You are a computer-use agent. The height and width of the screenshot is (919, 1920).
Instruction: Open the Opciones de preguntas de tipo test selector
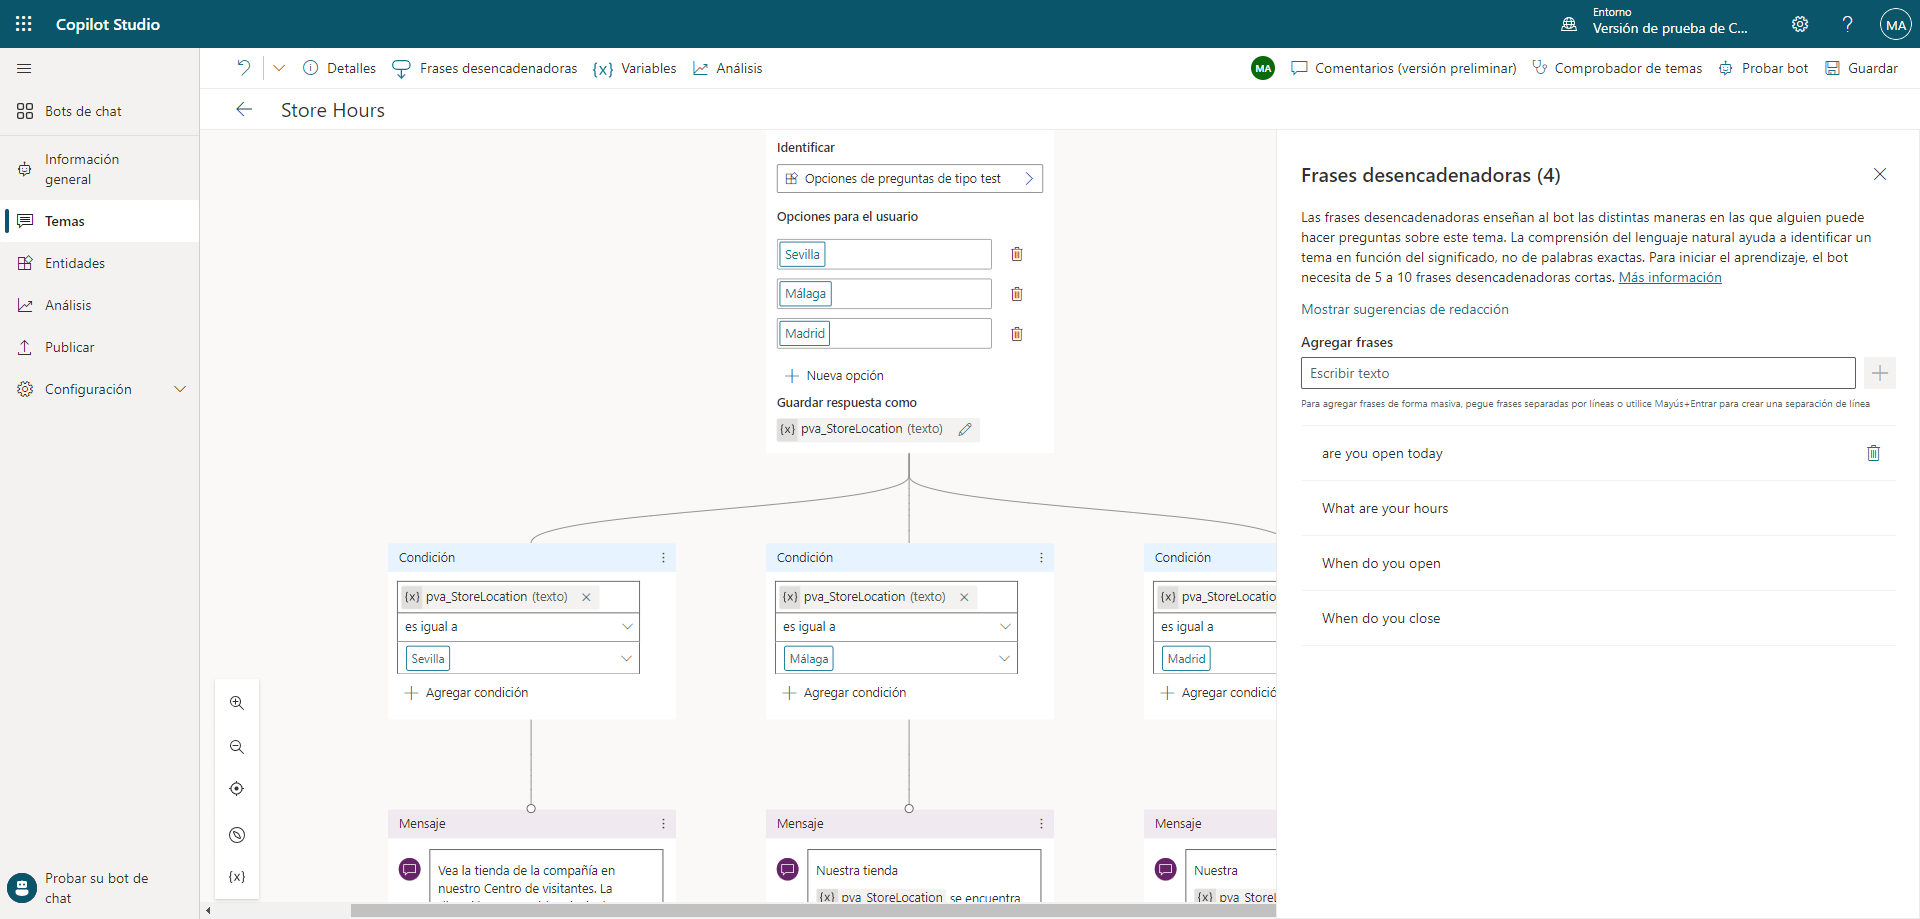pos(909,178)
